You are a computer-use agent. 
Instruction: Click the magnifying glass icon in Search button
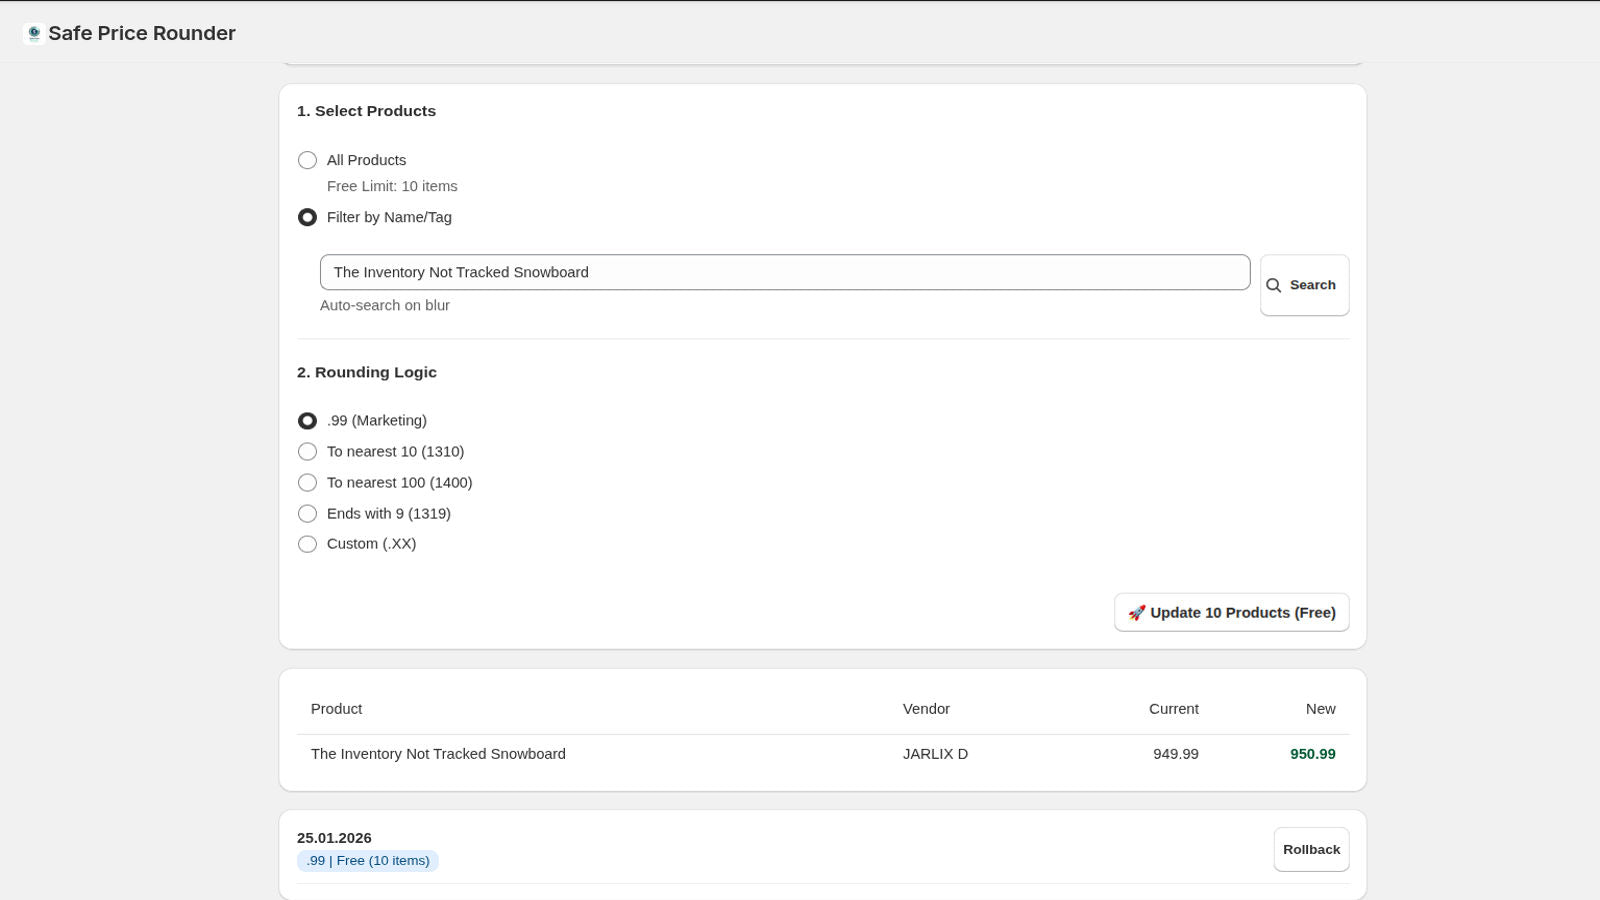tap(1274, 285)
